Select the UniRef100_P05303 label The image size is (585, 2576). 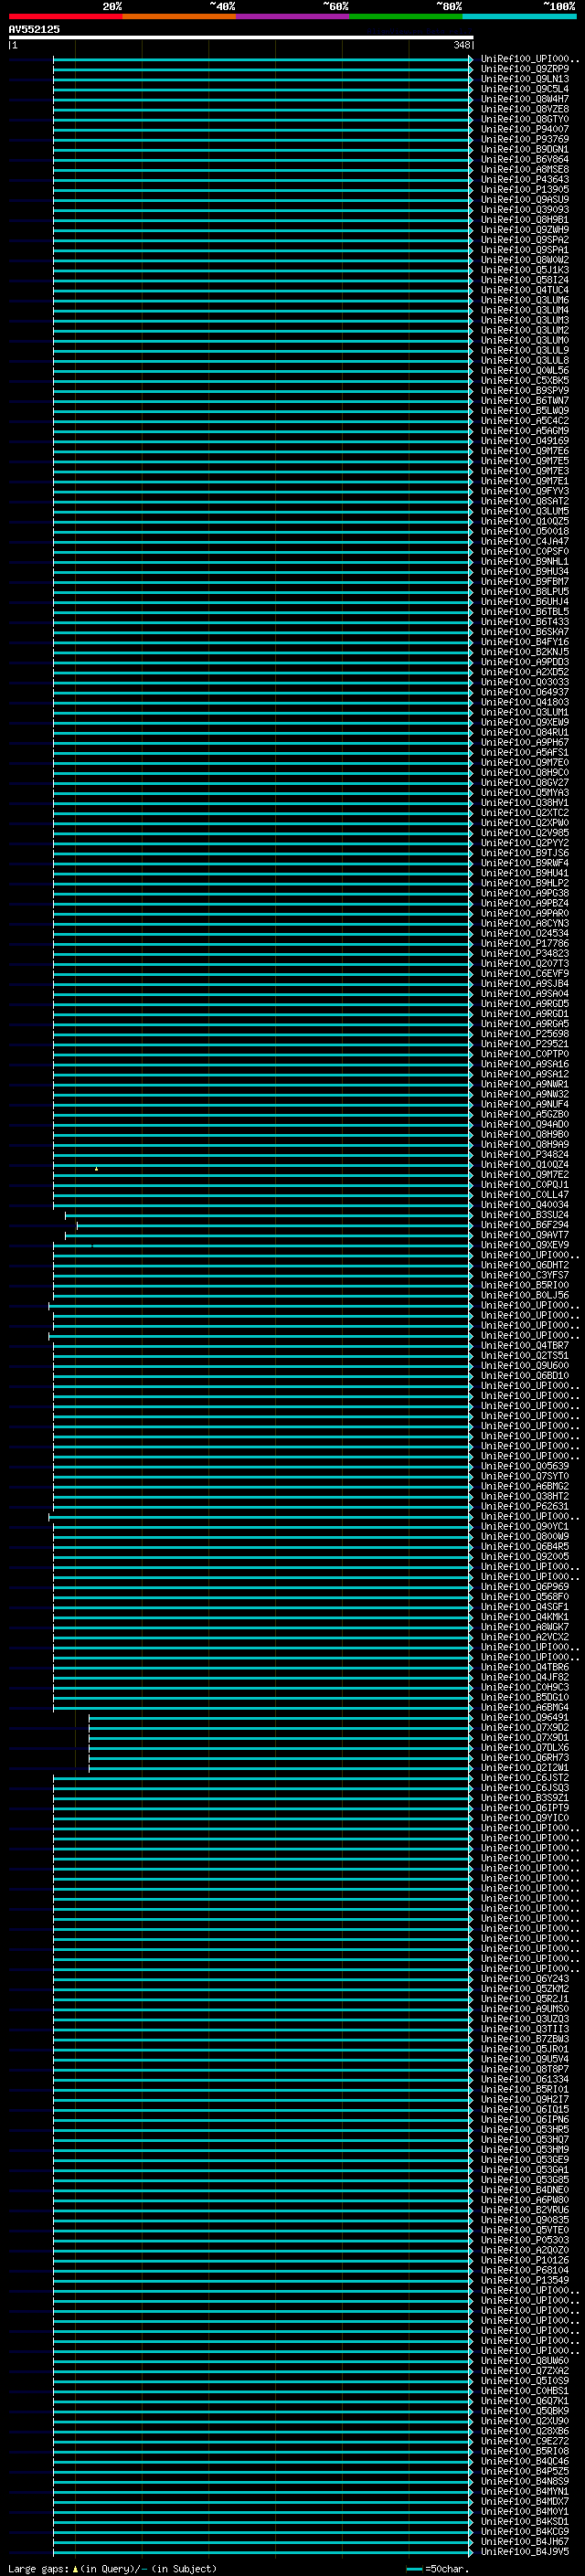(x=525, y=2240)
